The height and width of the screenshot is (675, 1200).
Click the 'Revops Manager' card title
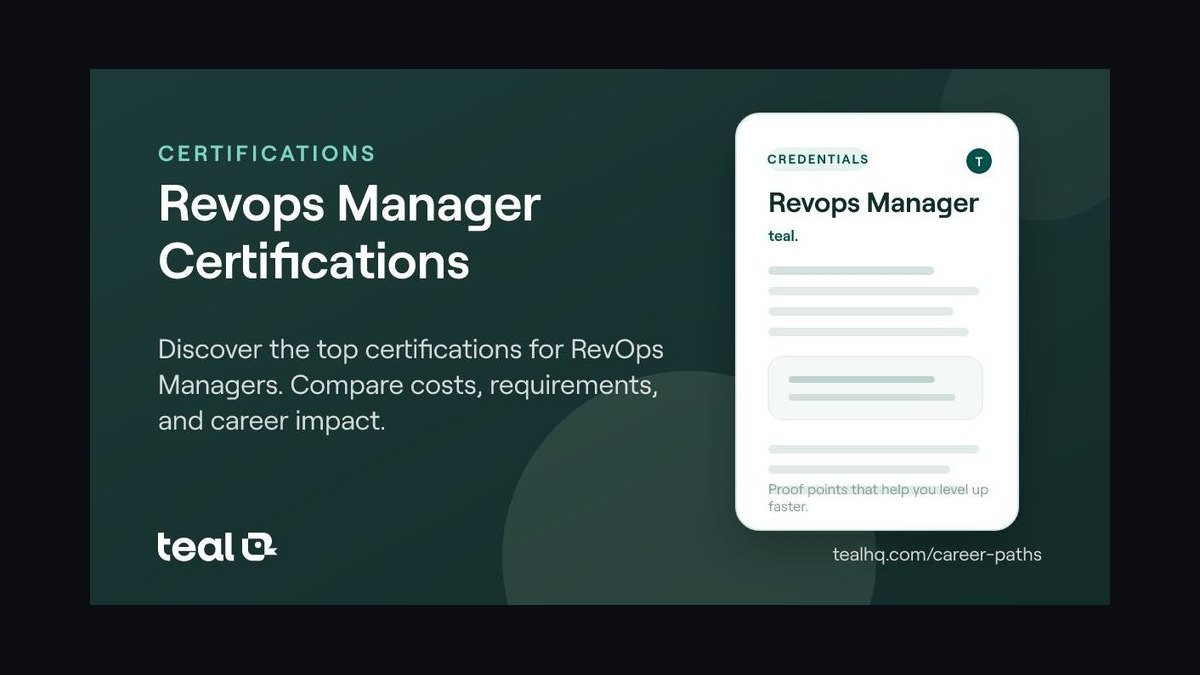[873, 203]
